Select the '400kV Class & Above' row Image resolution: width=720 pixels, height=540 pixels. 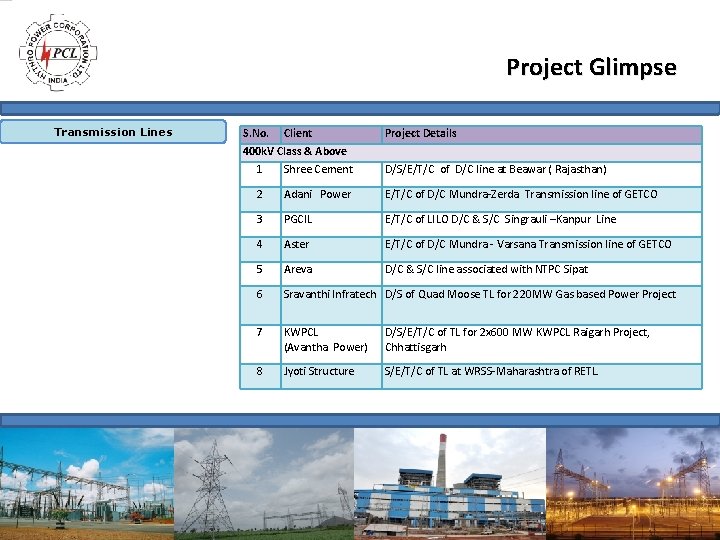[471, 152]
